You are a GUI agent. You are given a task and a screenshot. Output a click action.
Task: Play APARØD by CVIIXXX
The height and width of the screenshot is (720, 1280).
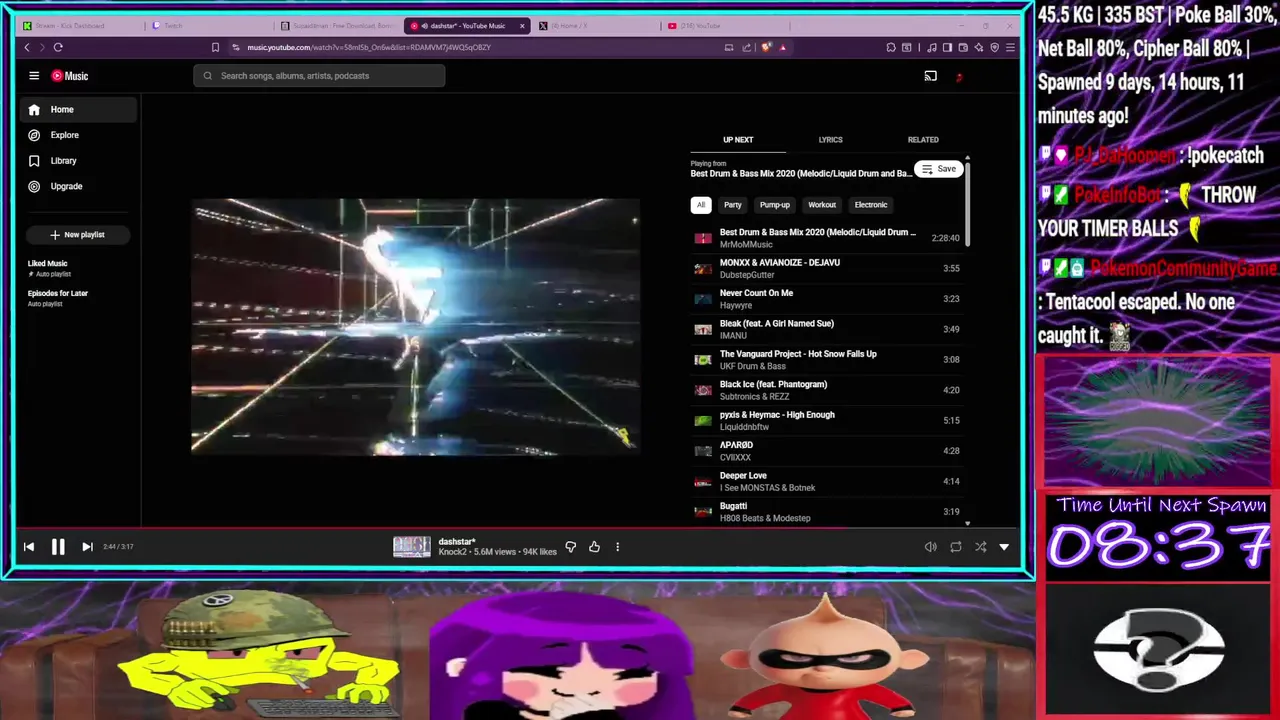[x=826, y=451]
